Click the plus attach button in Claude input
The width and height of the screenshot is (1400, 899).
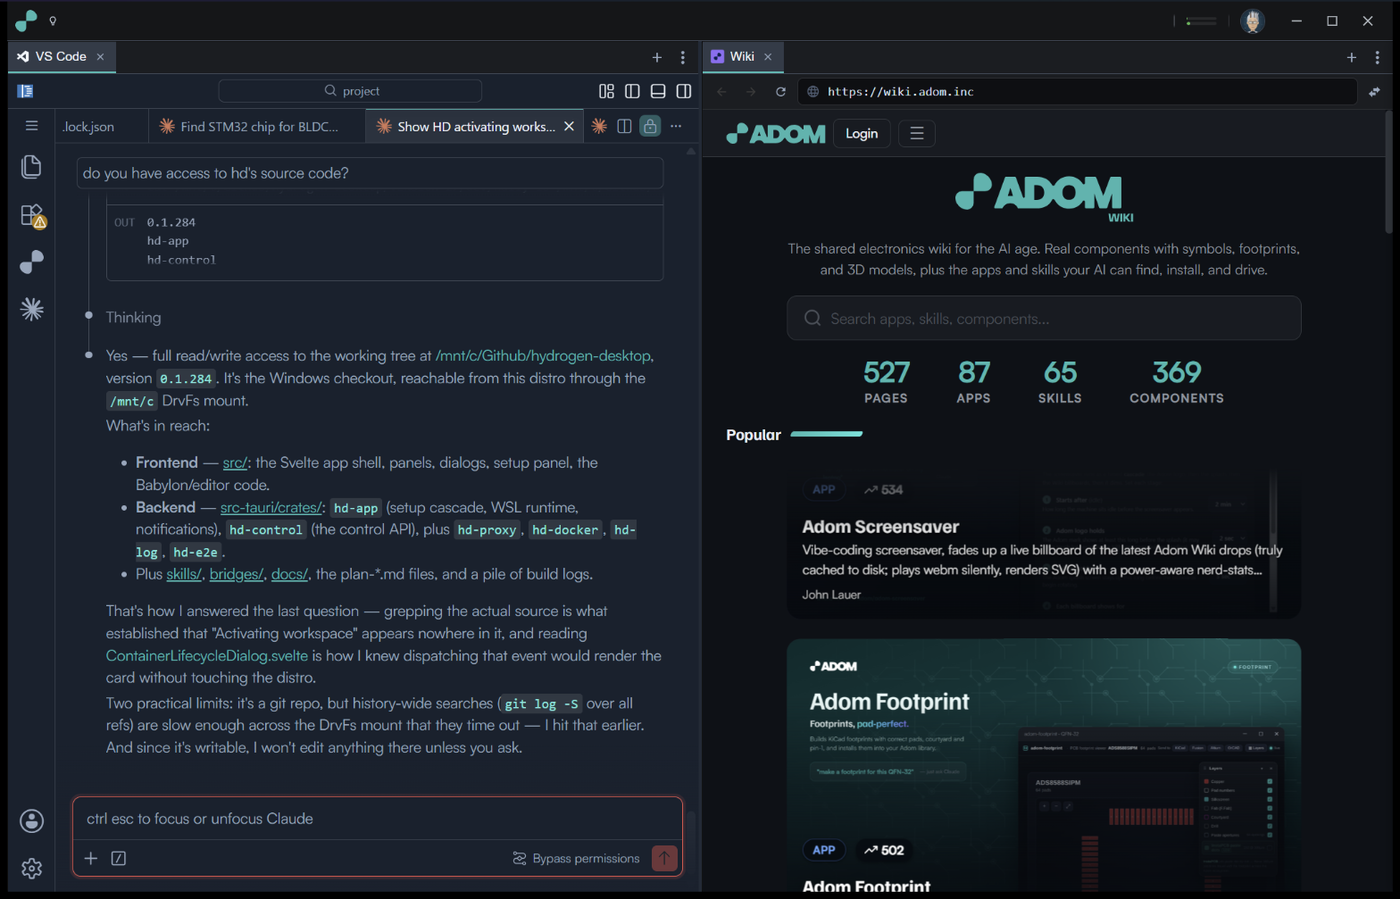(91, 858)
